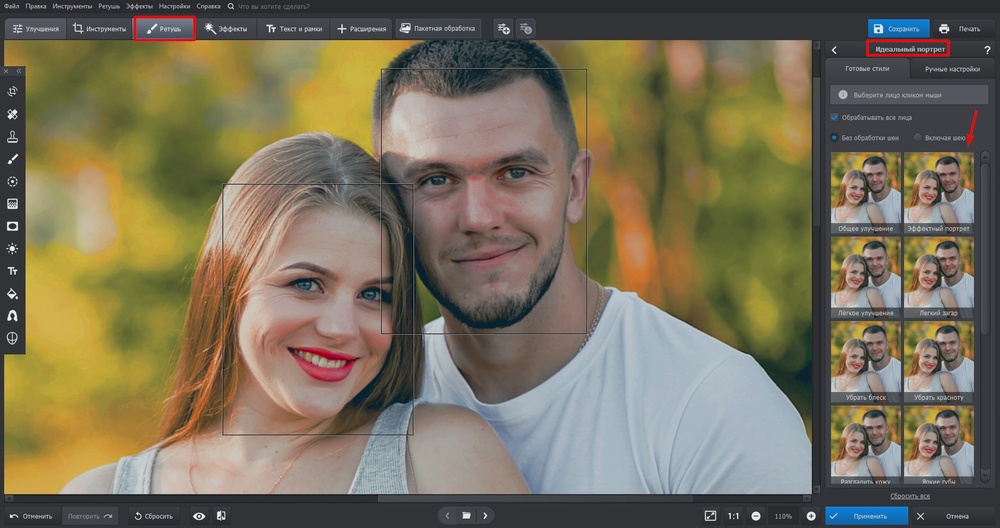Apply the Легкий загар style thumbnail
The width and height of the screenshot is (1000, 528).
938,277
